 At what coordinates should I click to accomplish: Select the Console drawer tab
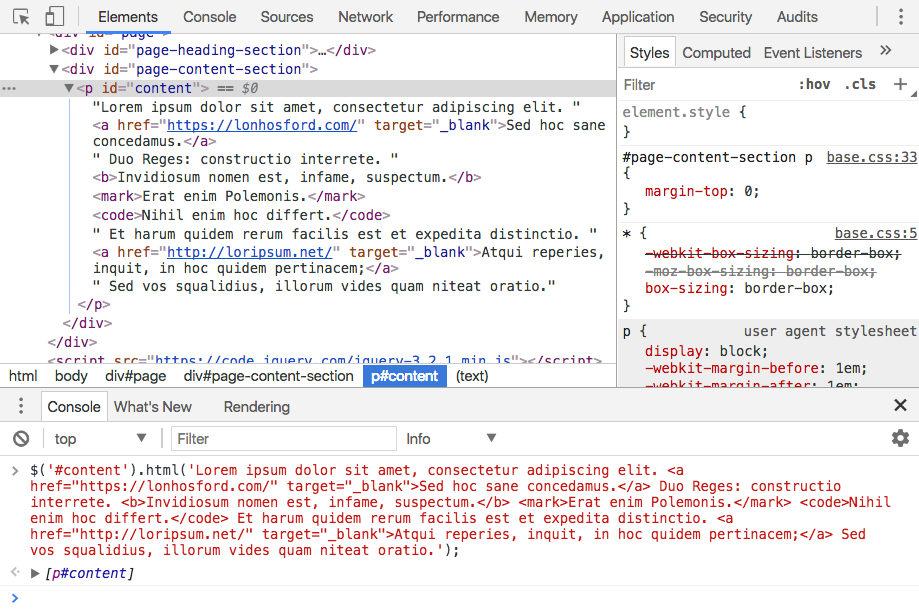pos(74,407)
